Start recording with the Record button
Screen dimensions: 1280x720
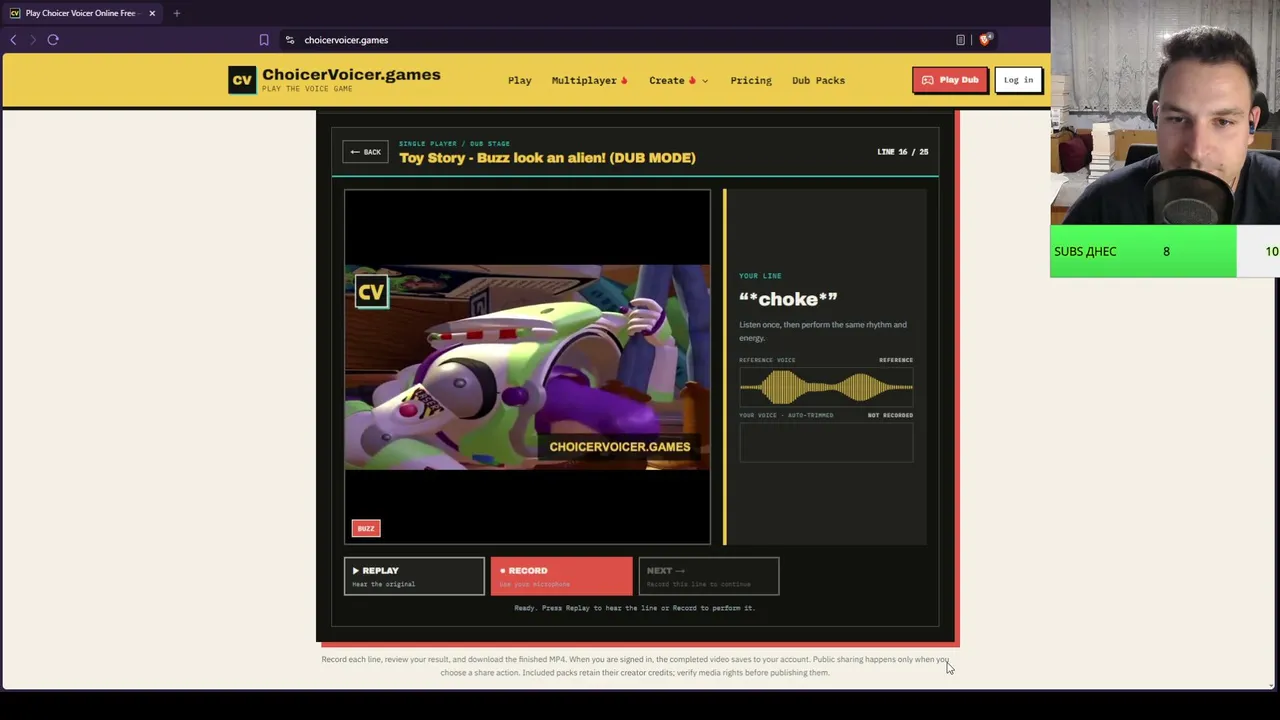click(561, 576)
